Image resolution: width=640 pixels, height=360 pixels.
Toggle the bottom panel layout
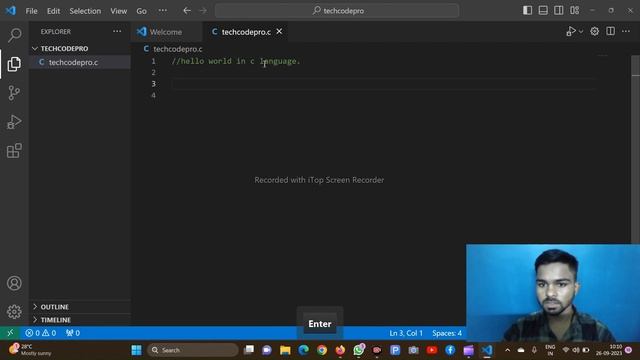click(x=543, y=10)
